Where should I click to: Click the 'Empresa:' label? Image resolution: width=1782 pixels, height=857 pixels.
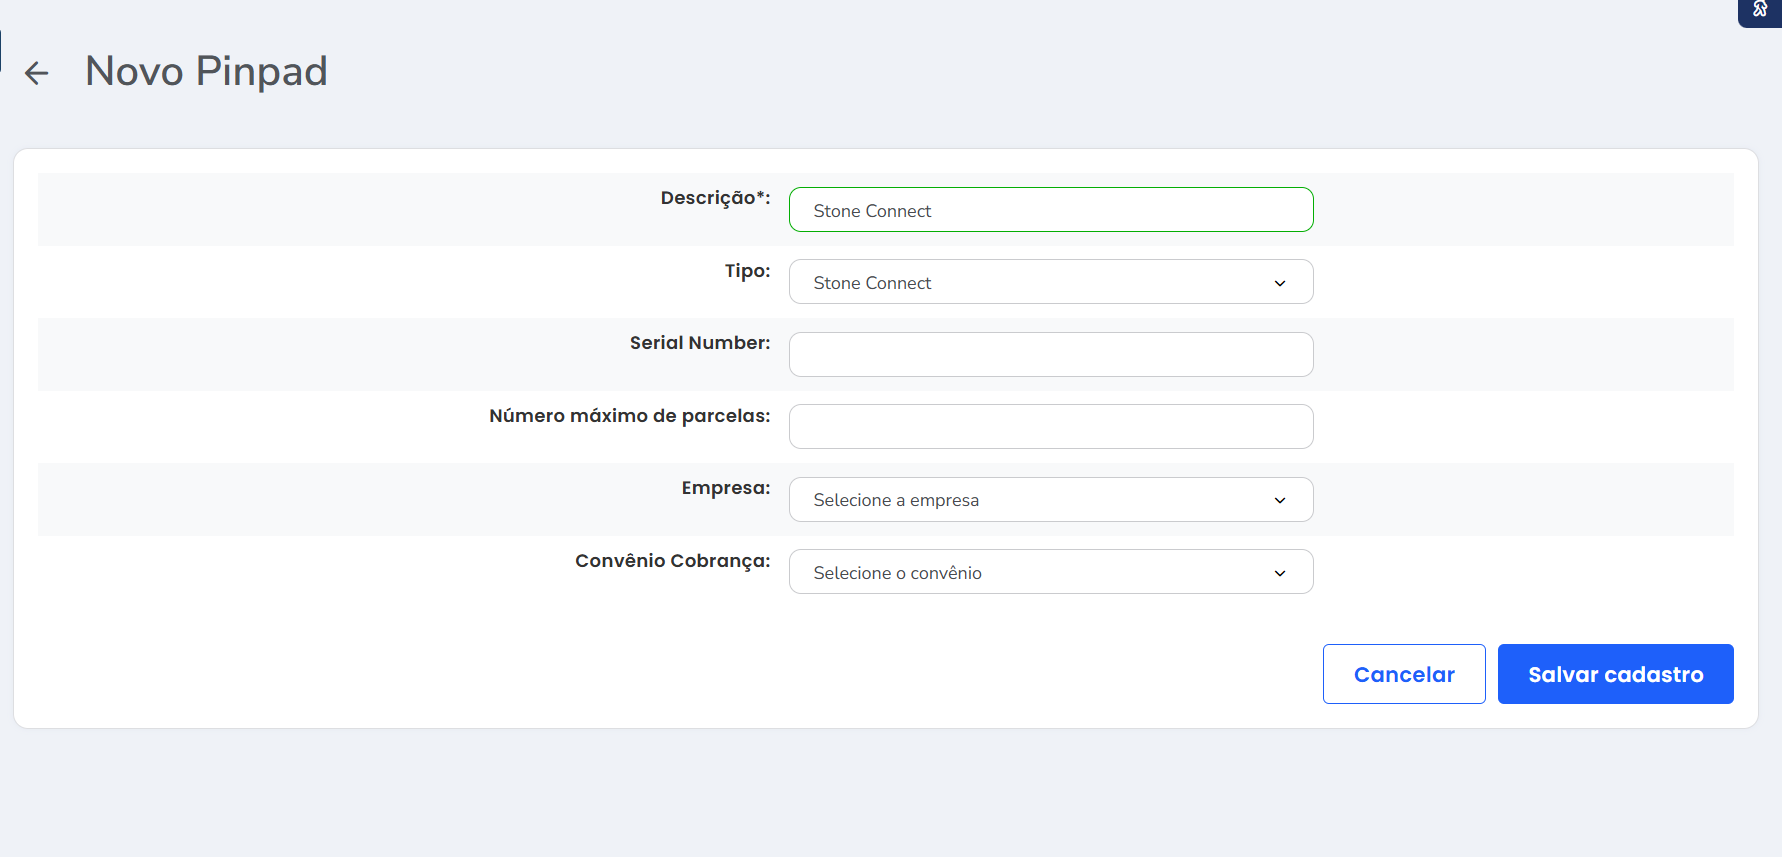(725, 488)
